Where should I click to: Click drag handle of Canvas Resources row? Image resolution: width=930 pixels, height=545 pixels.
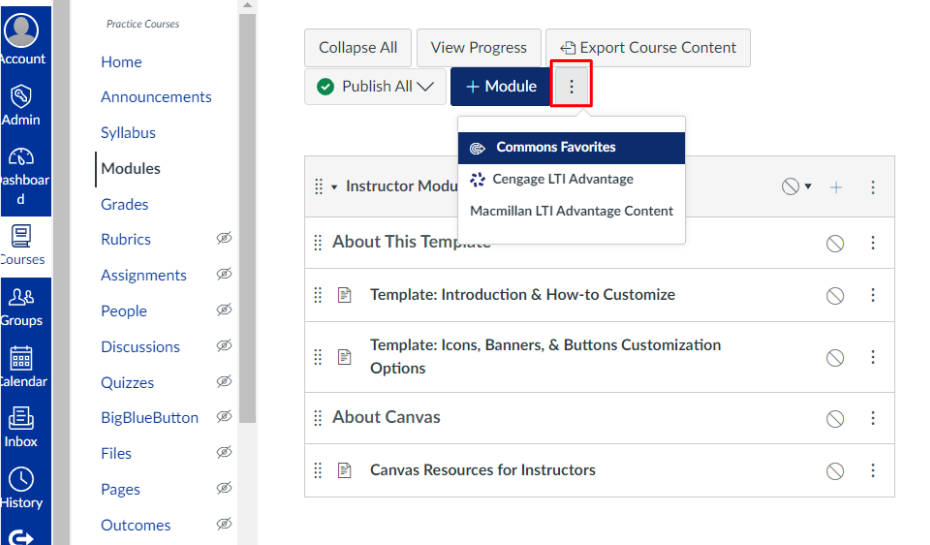click(x=318, y=470)
